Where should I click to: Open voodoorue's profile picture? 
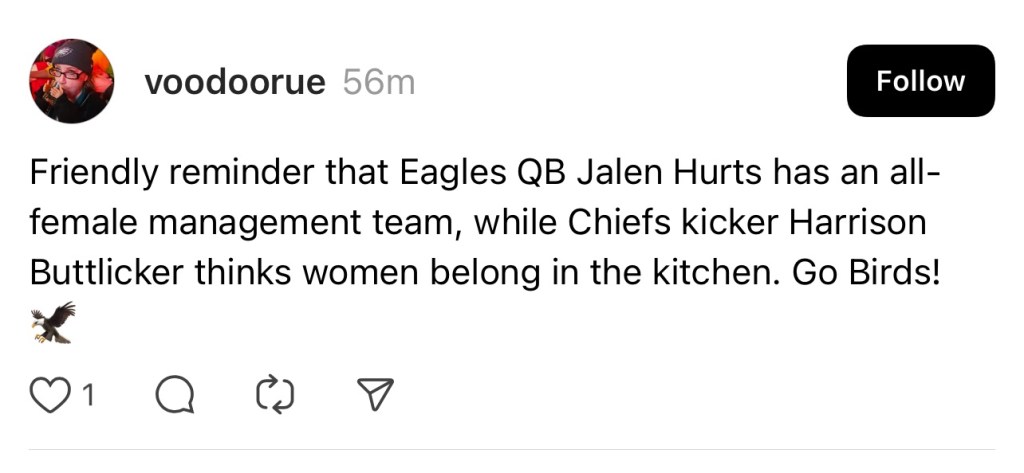(71, 81)
